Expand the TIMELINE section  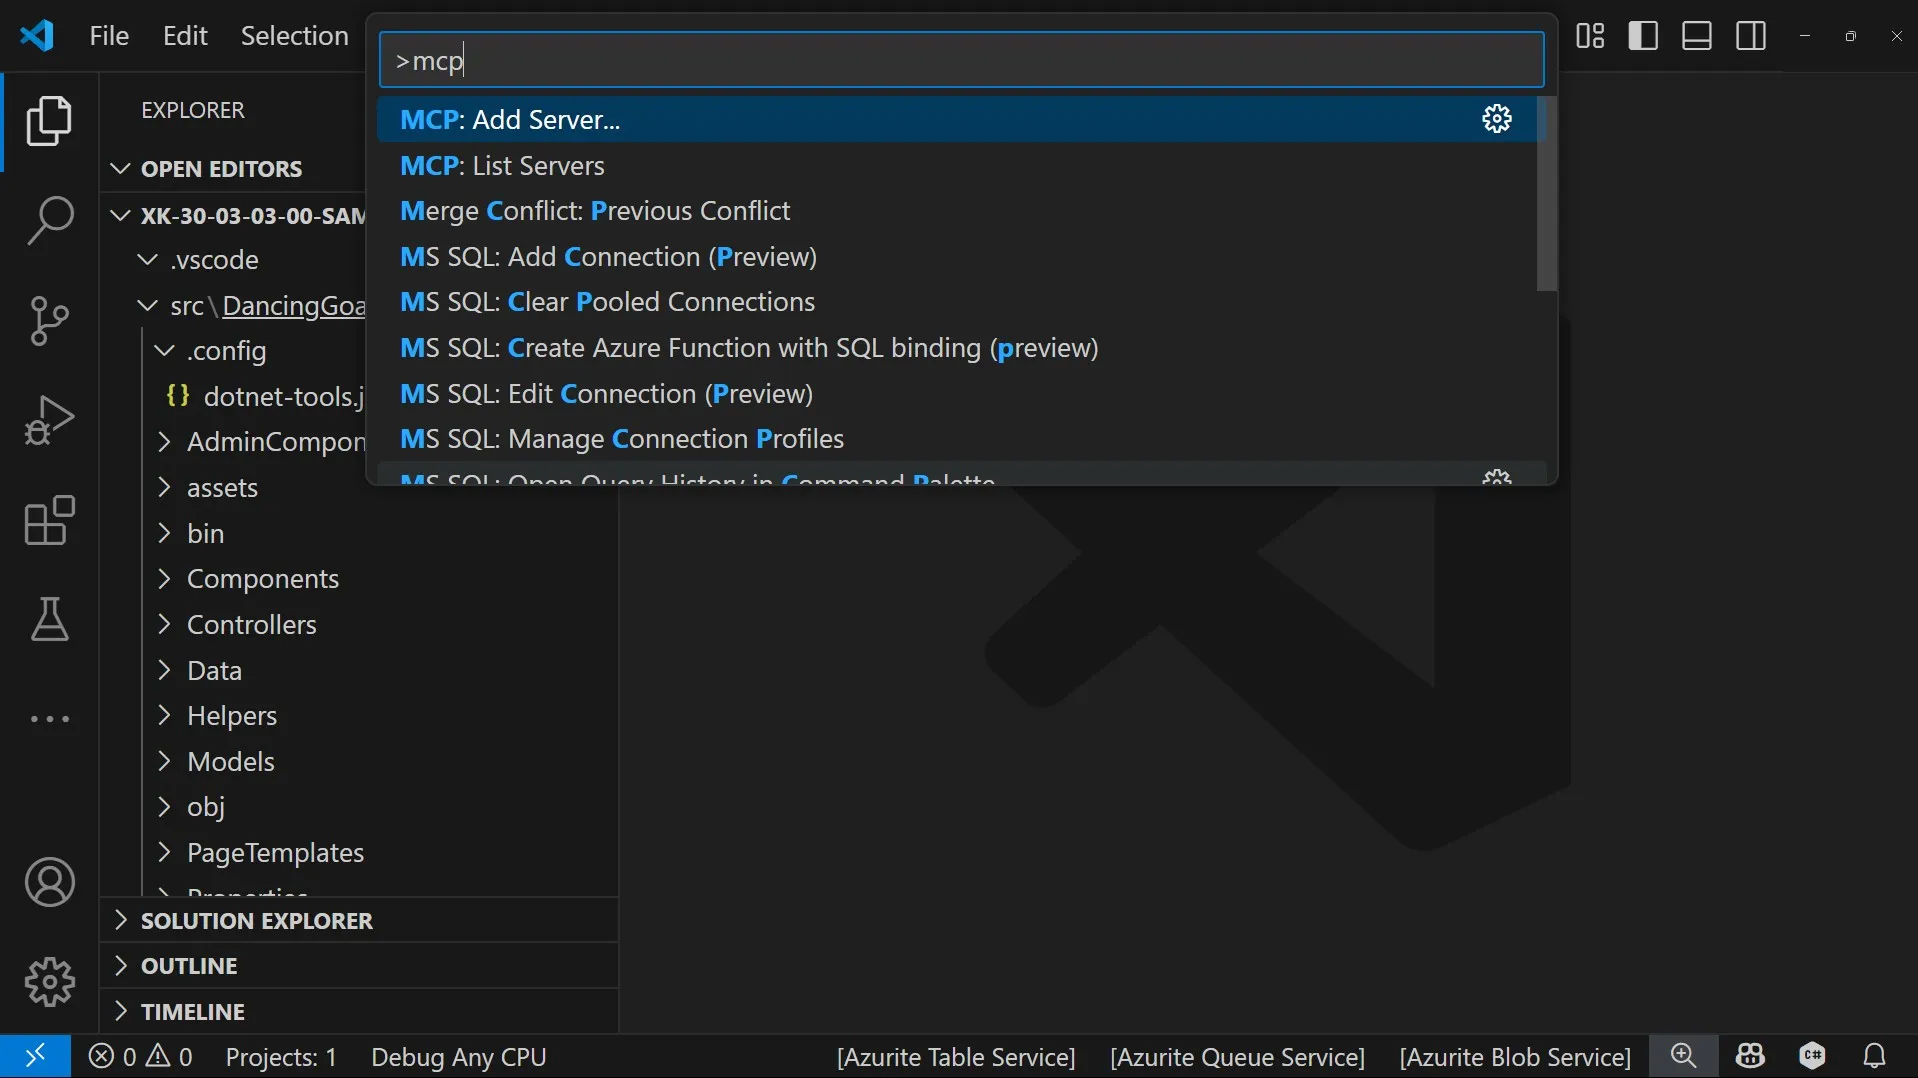point(360,1012)
